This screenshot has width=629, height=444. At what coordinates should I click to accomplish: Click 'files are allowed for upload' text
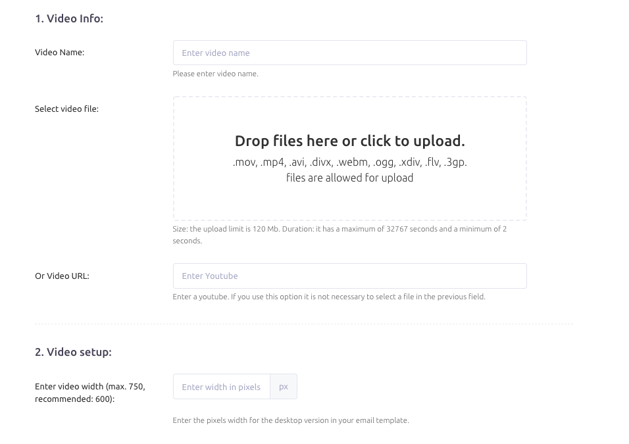349,178
